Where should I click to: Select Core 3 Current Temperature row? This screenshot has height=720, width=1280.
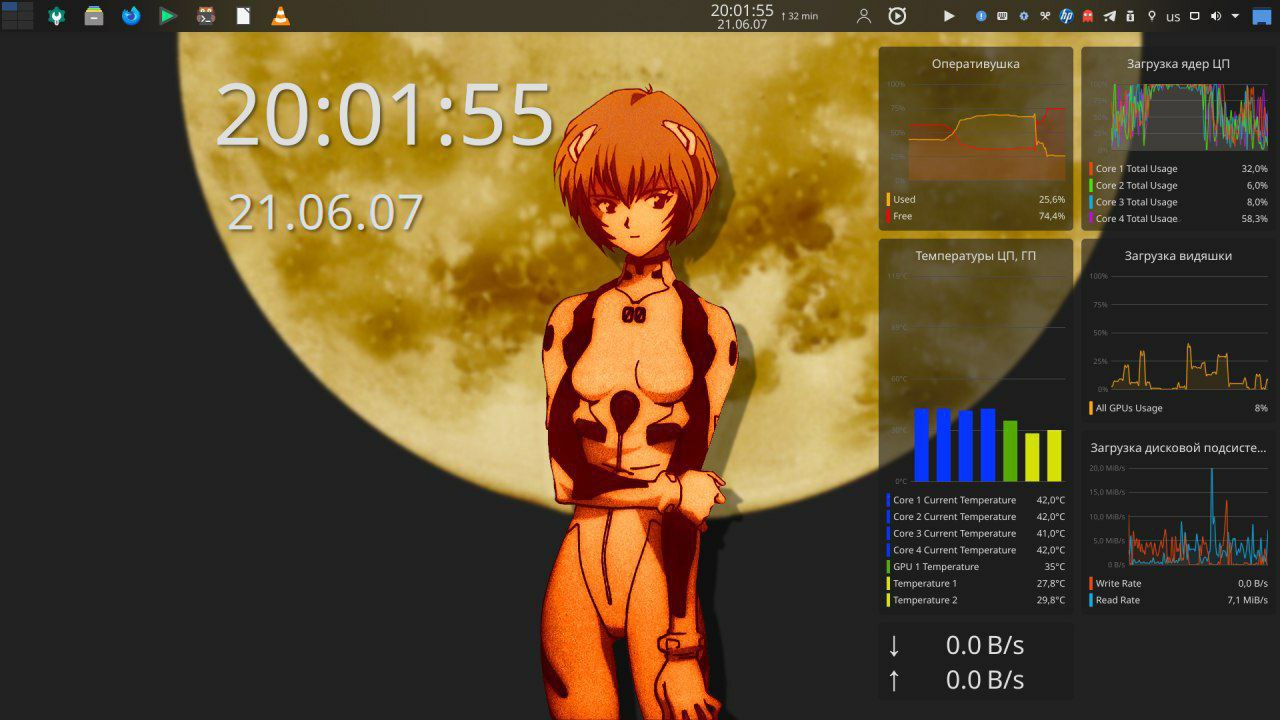976,533
